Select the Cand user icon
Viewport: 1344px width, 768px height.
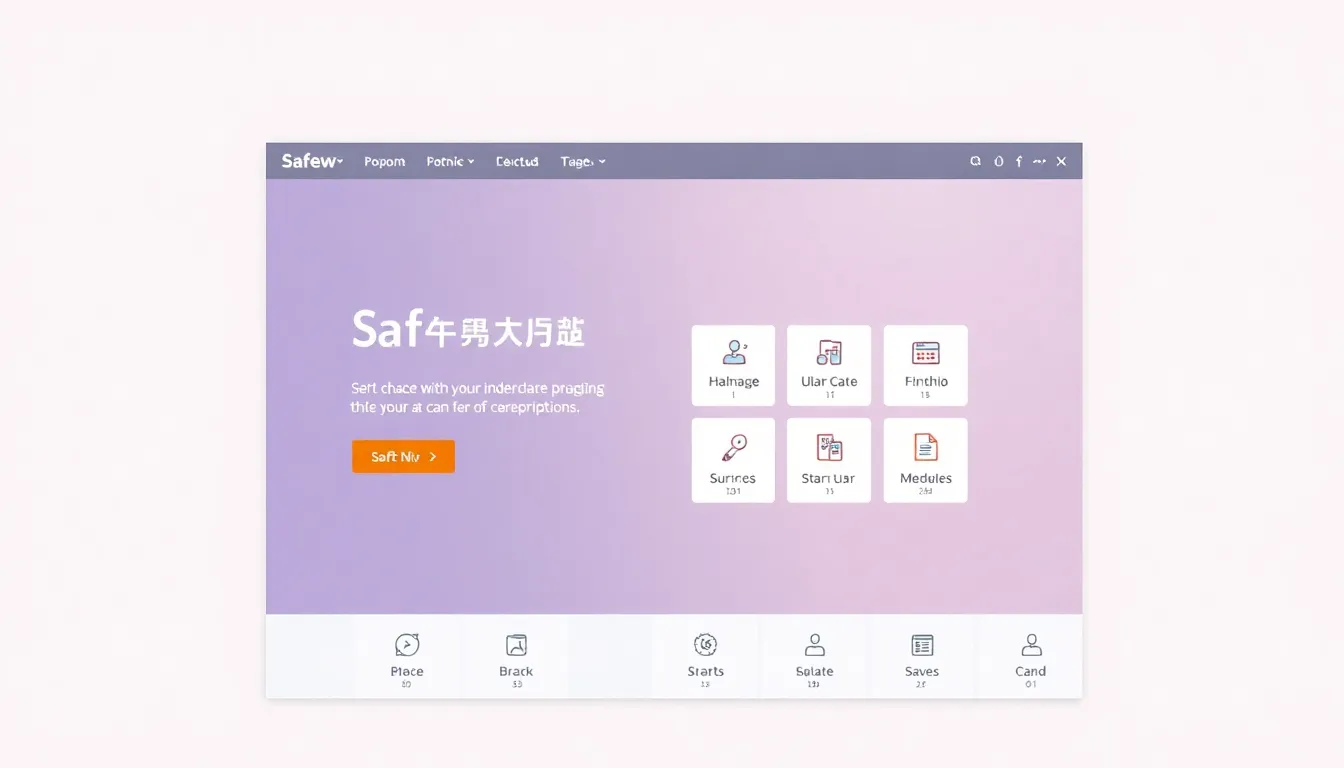(1031, 645)
